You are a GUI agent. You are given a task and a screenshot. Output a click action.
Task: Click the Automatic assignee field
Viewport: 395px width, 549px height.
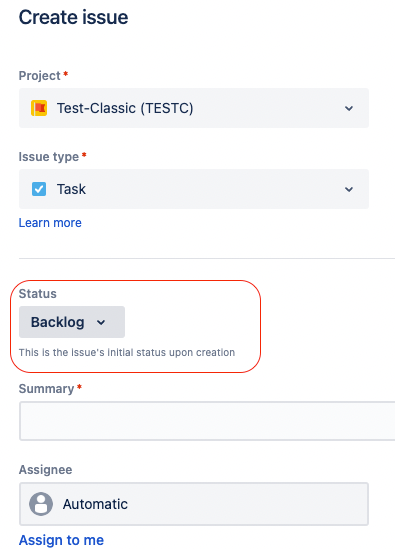(194, 504)
